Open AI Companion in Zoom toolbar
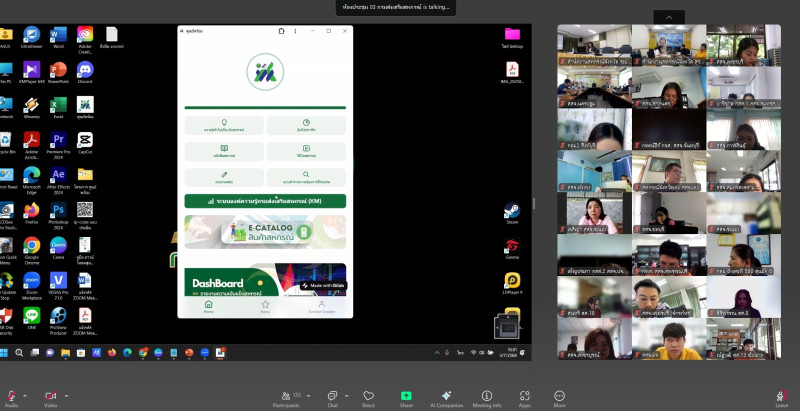The width and height of the screenshot is (800, 411). pos(446,398)
